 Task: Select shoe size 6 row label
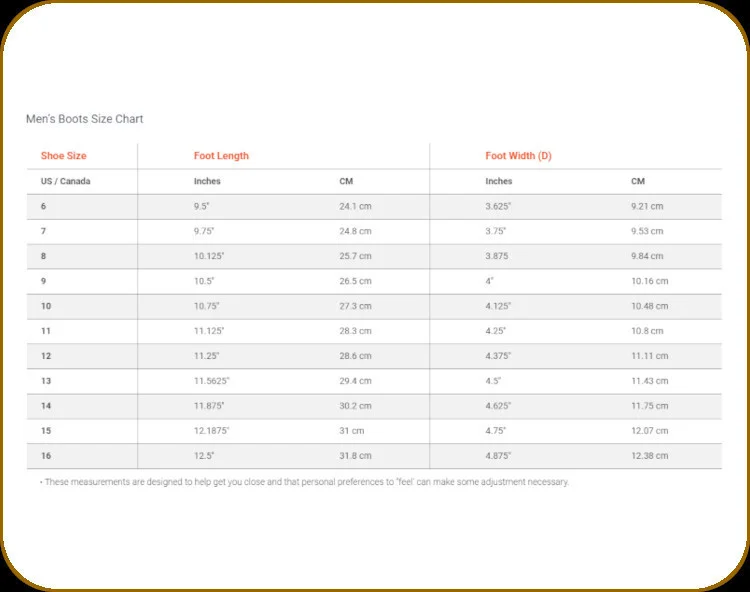coord(44,206)
